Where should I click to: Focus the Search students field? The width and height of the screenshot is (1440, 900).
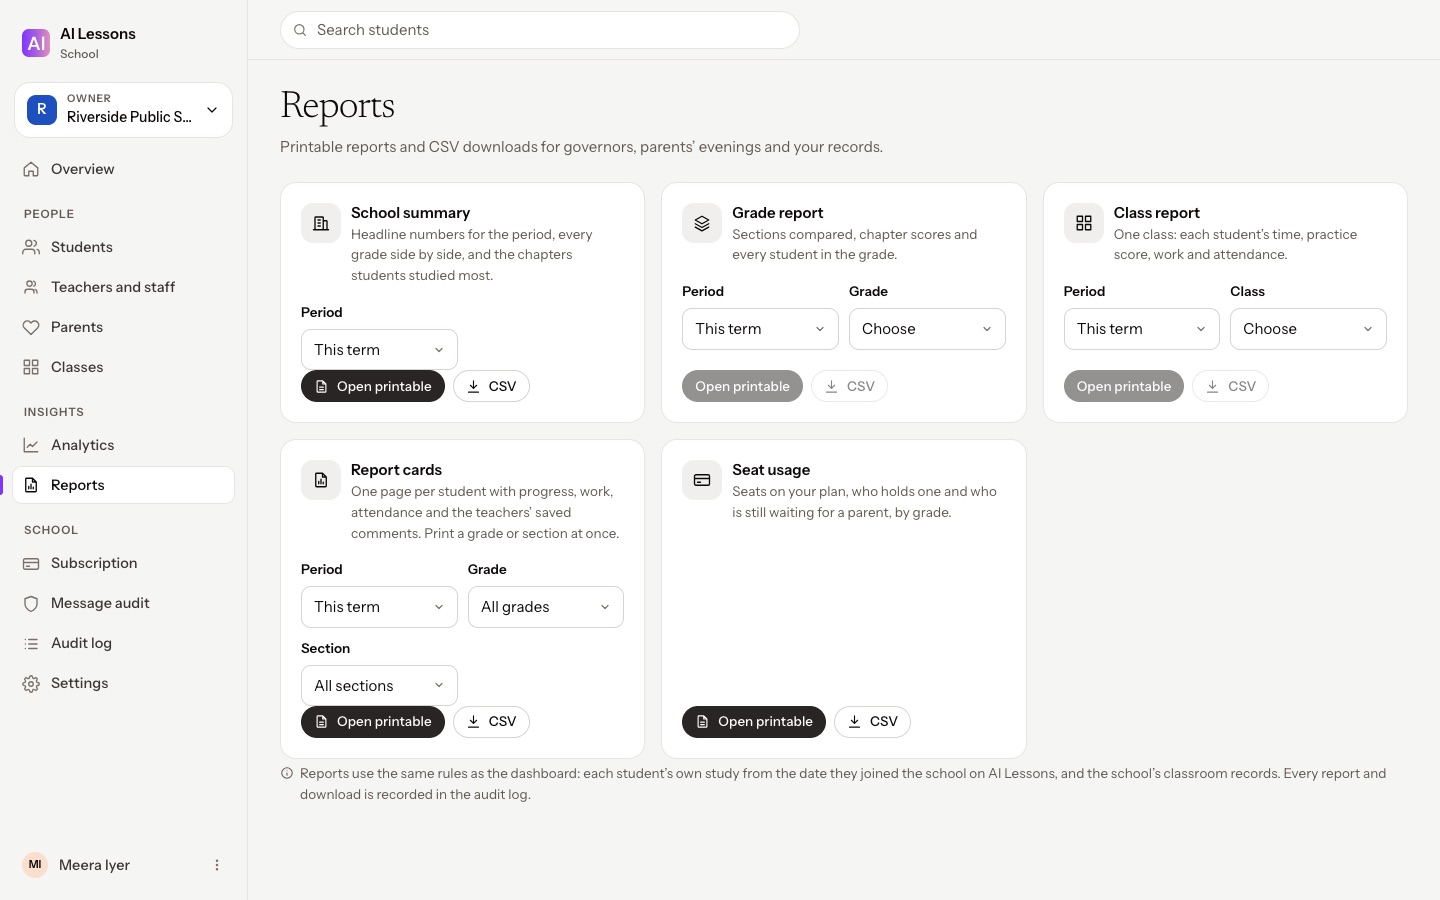click(x=540, y=30)
